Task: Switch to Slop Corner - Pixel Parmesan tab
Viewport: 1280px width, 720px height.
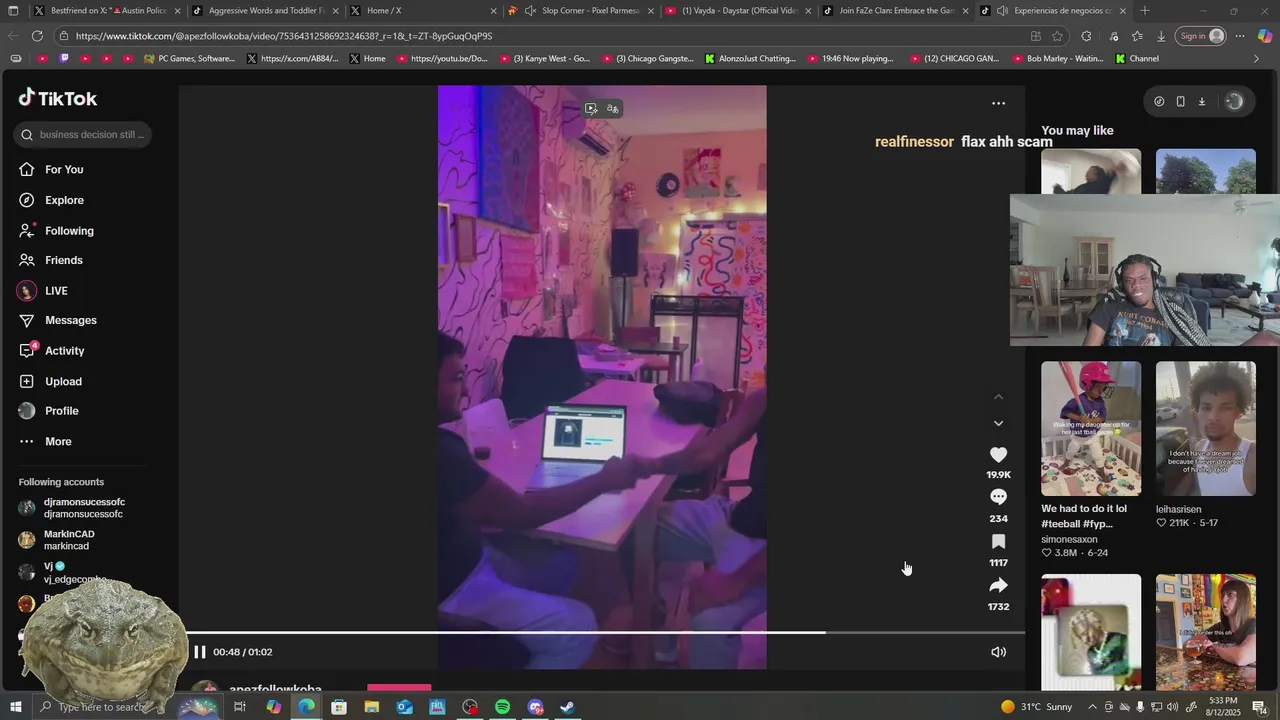Action: pos(581,11)
